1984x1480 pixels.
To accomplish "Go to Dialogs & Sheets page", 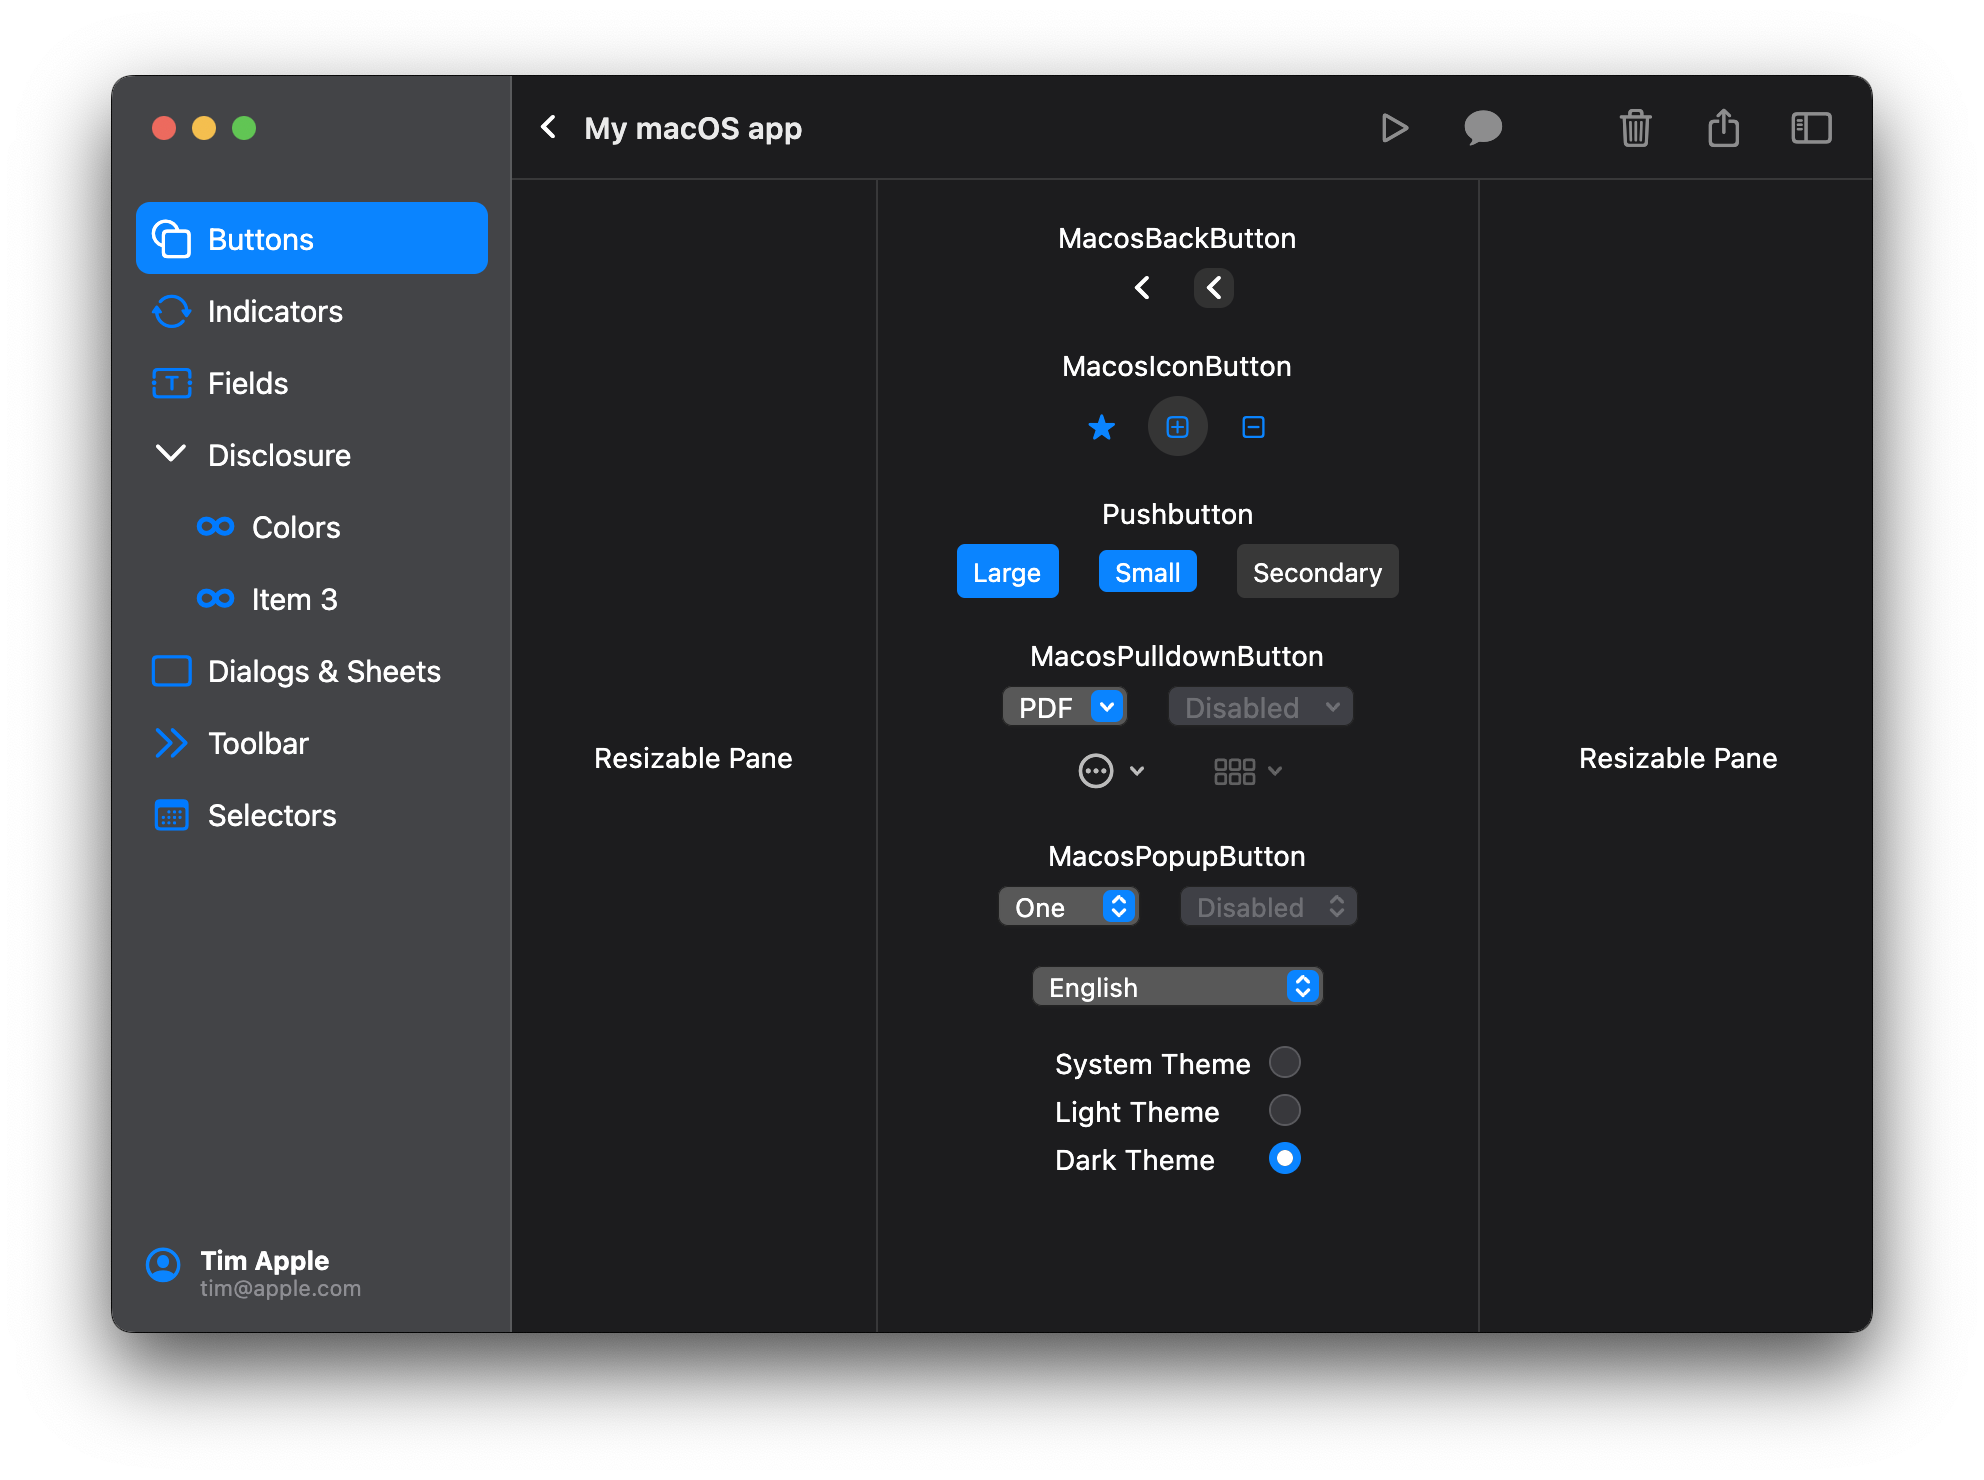I will coord(323,672).
